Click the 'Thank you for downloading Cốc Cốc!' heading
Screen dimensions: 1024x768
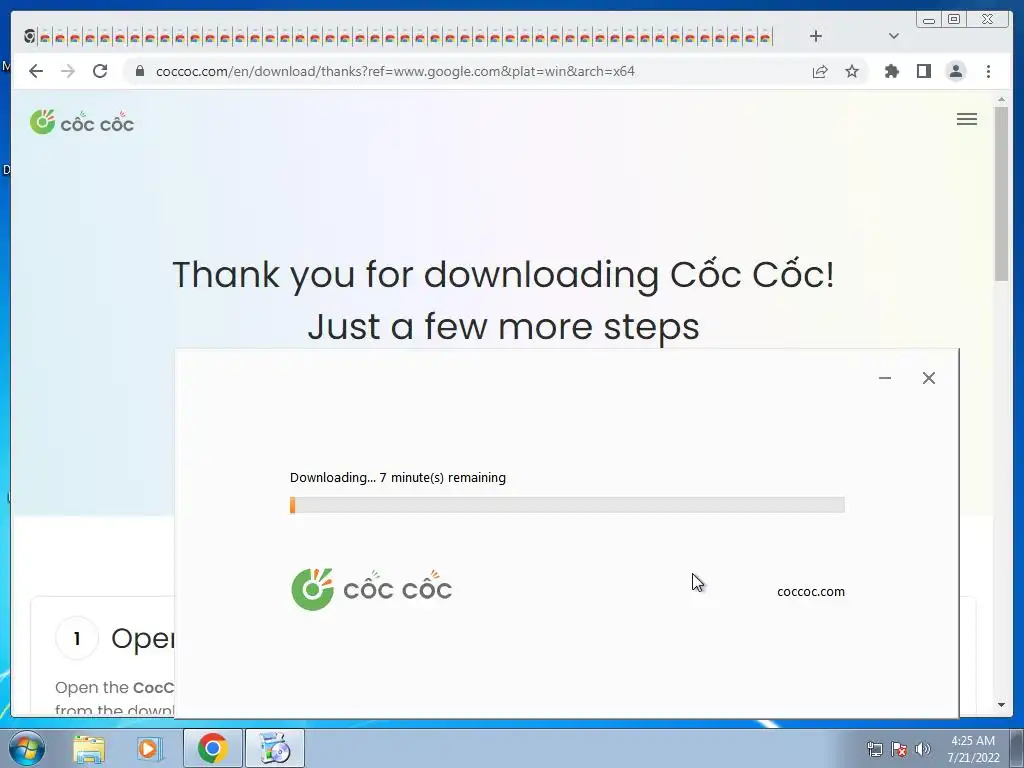504,274
